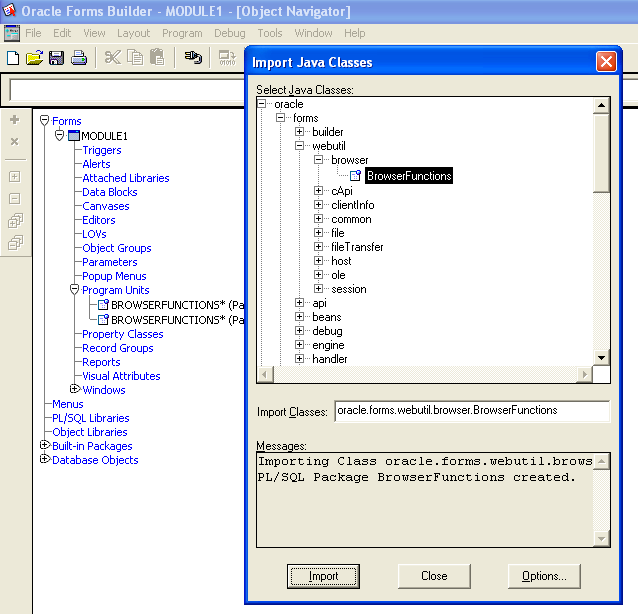Select the Triggers node in navigator

[101, 150]
